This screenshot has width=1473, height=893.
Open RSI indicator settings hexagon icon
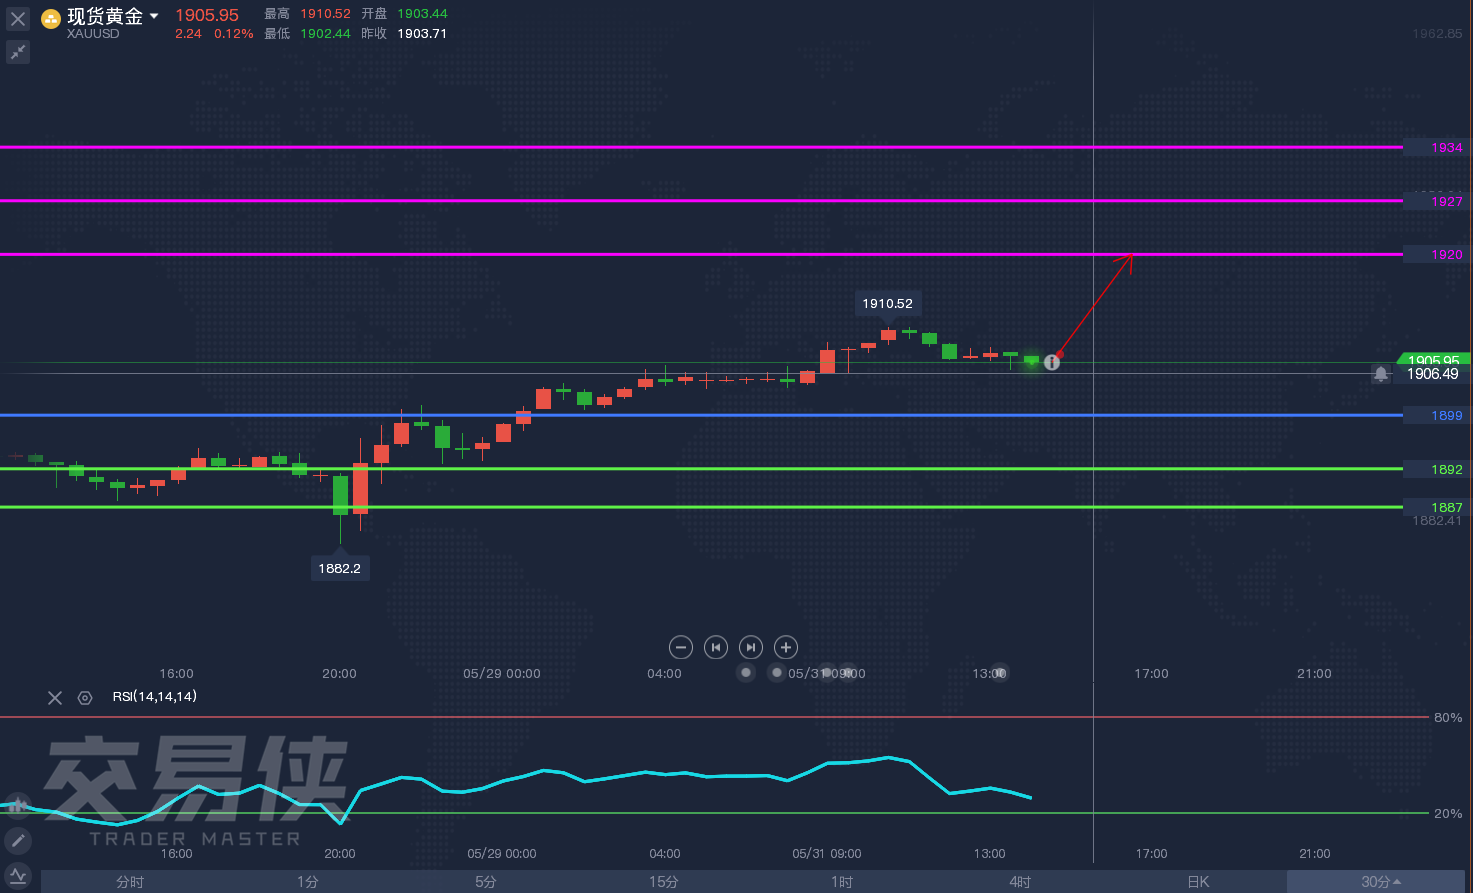tap(85, 698)
